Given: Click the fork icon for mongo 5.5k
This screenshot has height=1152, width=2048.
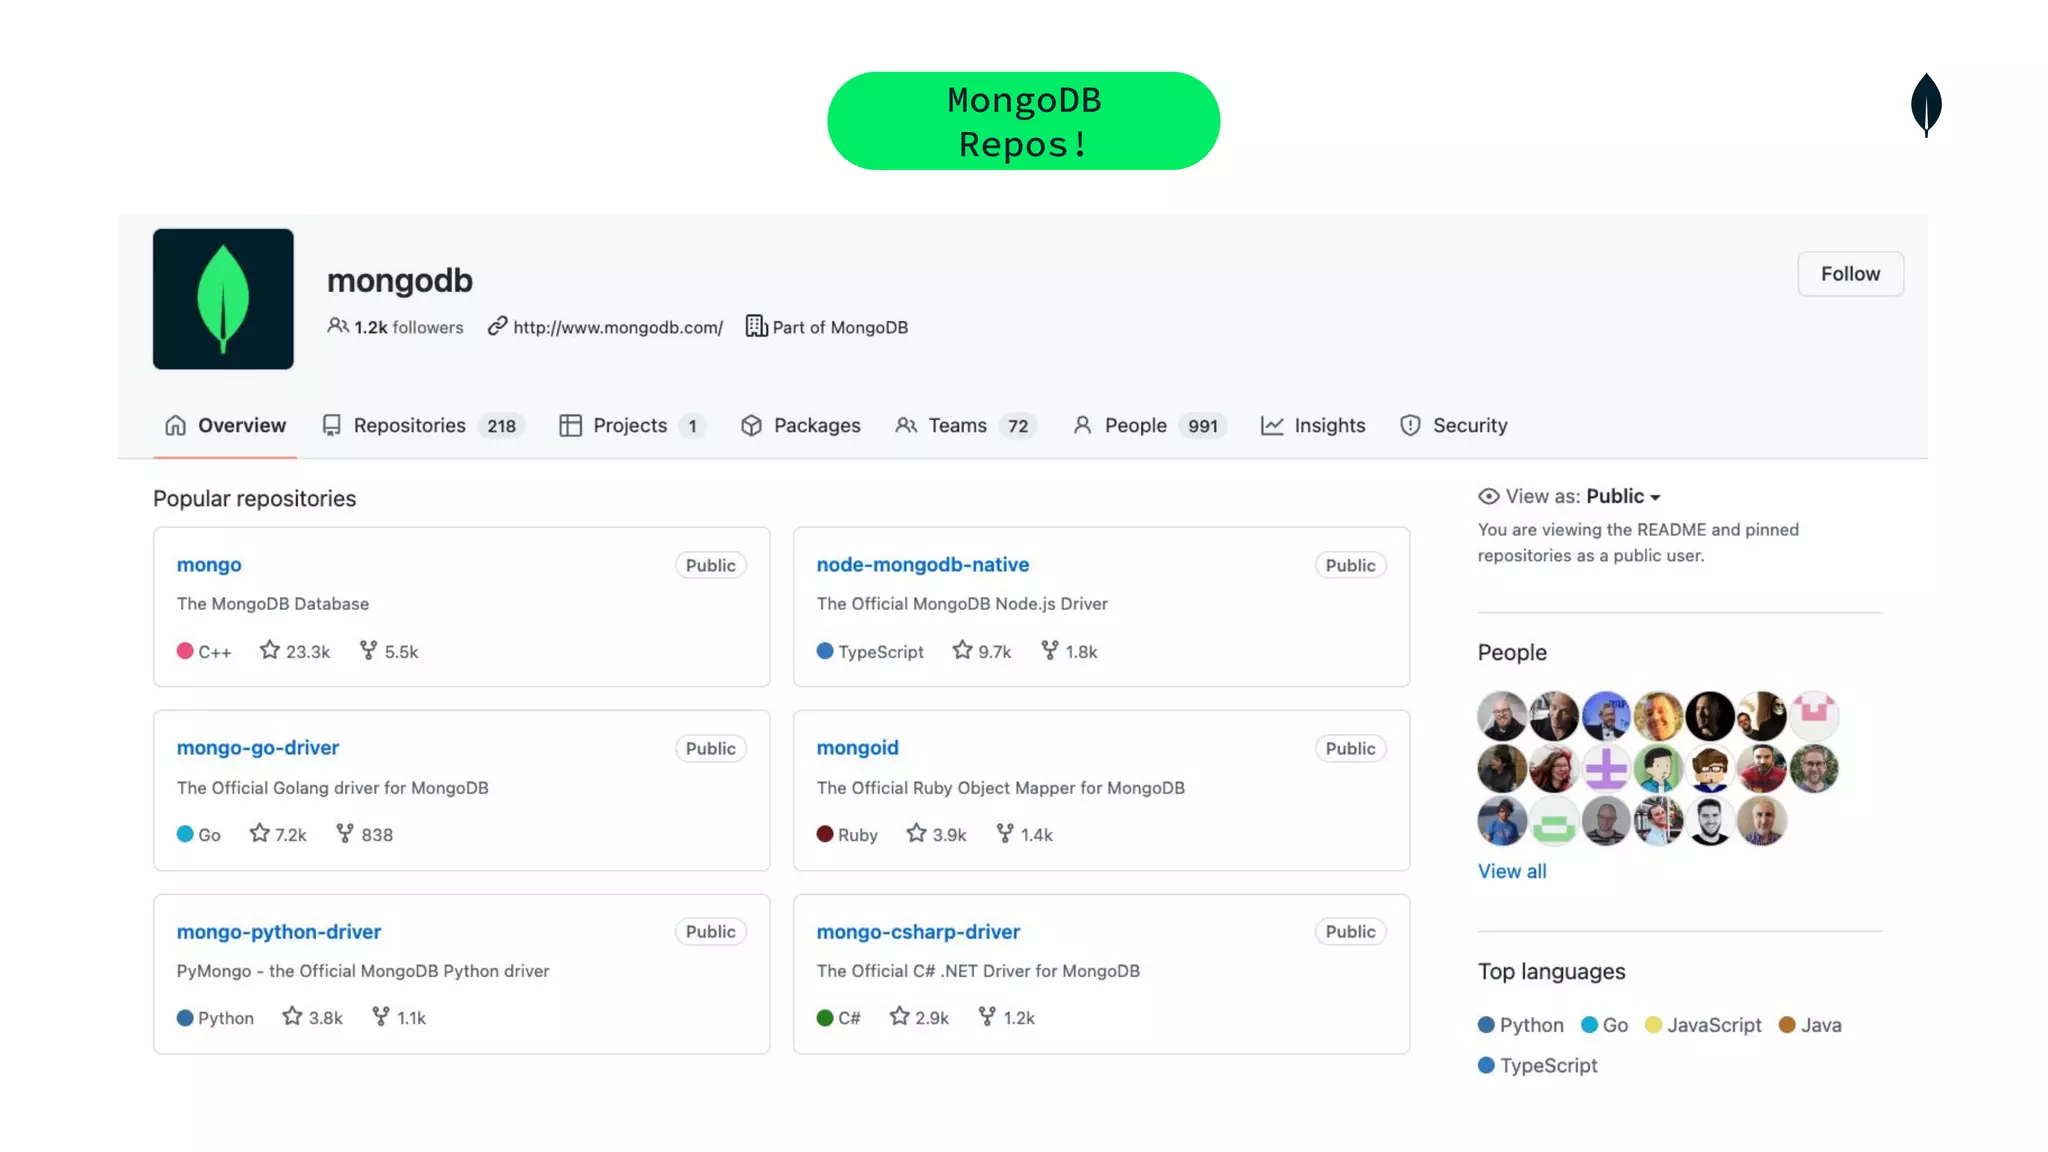Looking at the screenshot, I should [x=368, y=650].
